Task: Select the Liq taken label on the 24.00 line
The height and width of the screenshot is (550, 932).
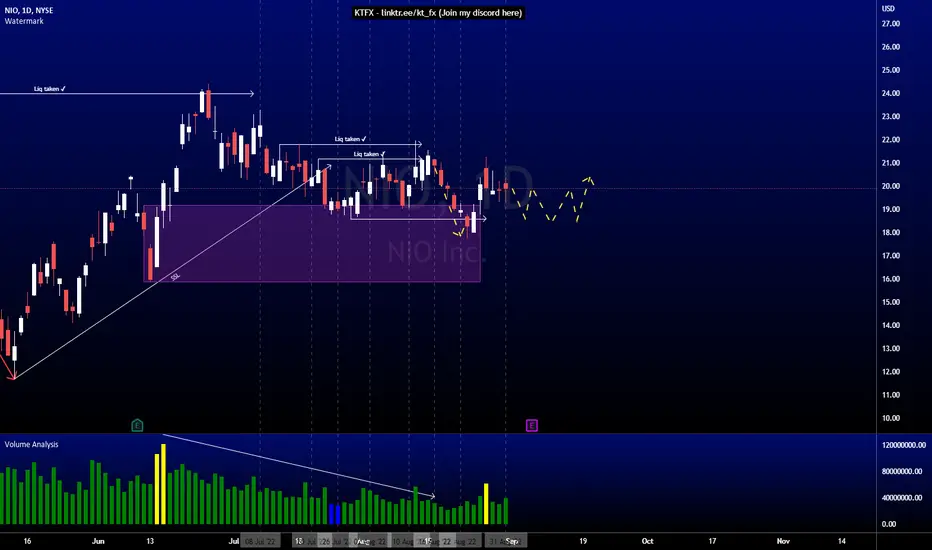Action: click(x=49, y=89)
